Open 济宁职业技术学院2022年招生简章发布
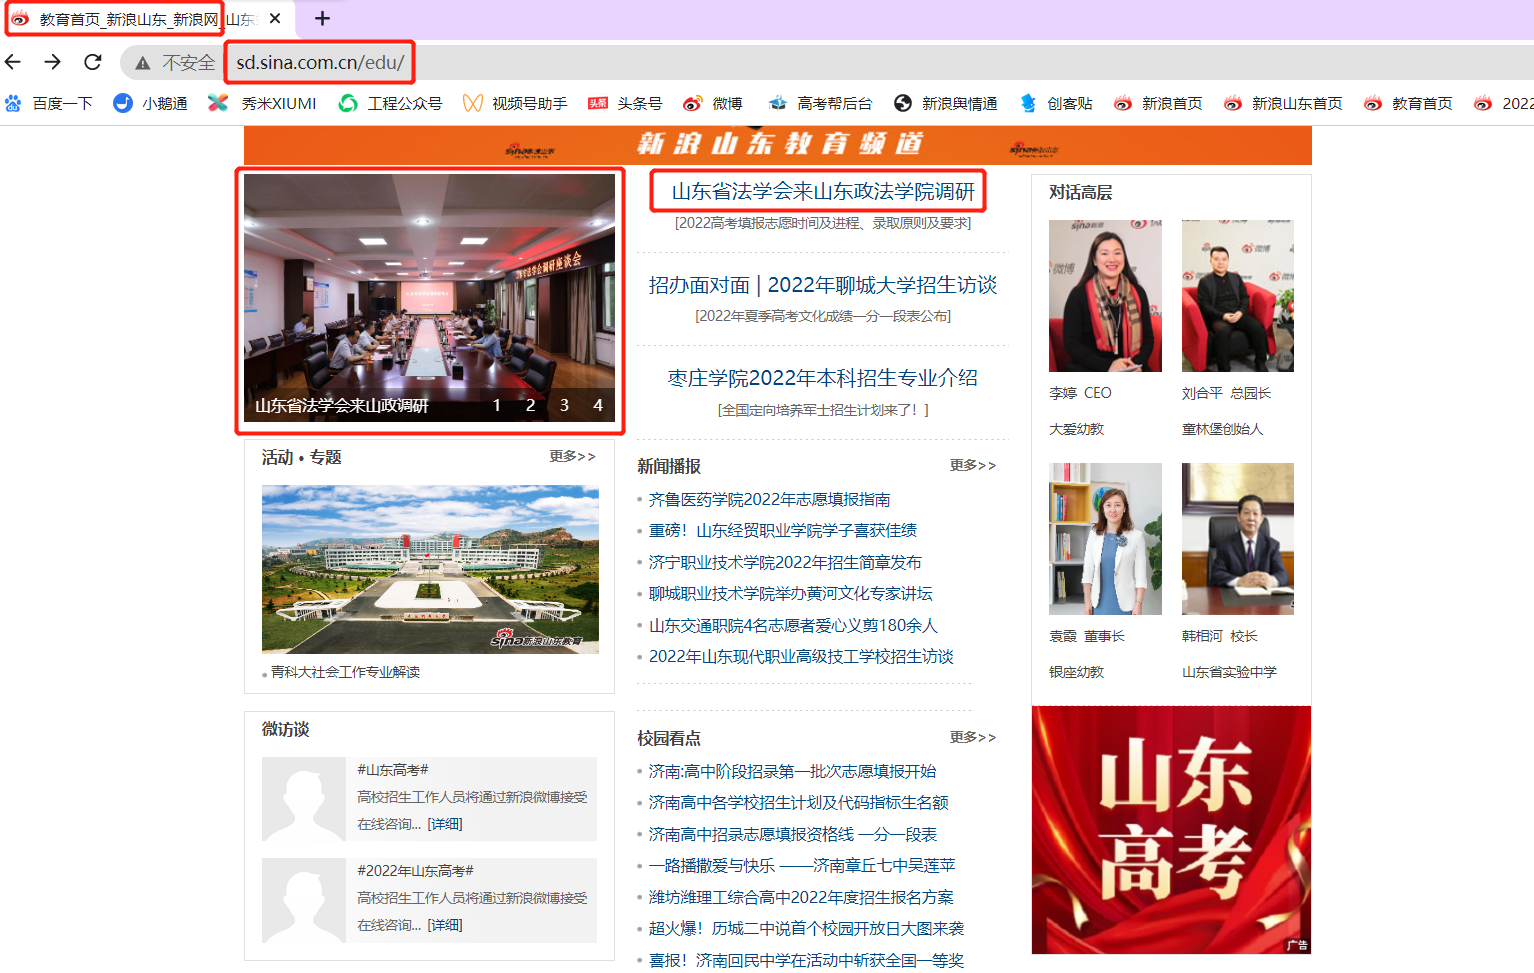The width and height of the screenshot is (1534, 973). 785,562
